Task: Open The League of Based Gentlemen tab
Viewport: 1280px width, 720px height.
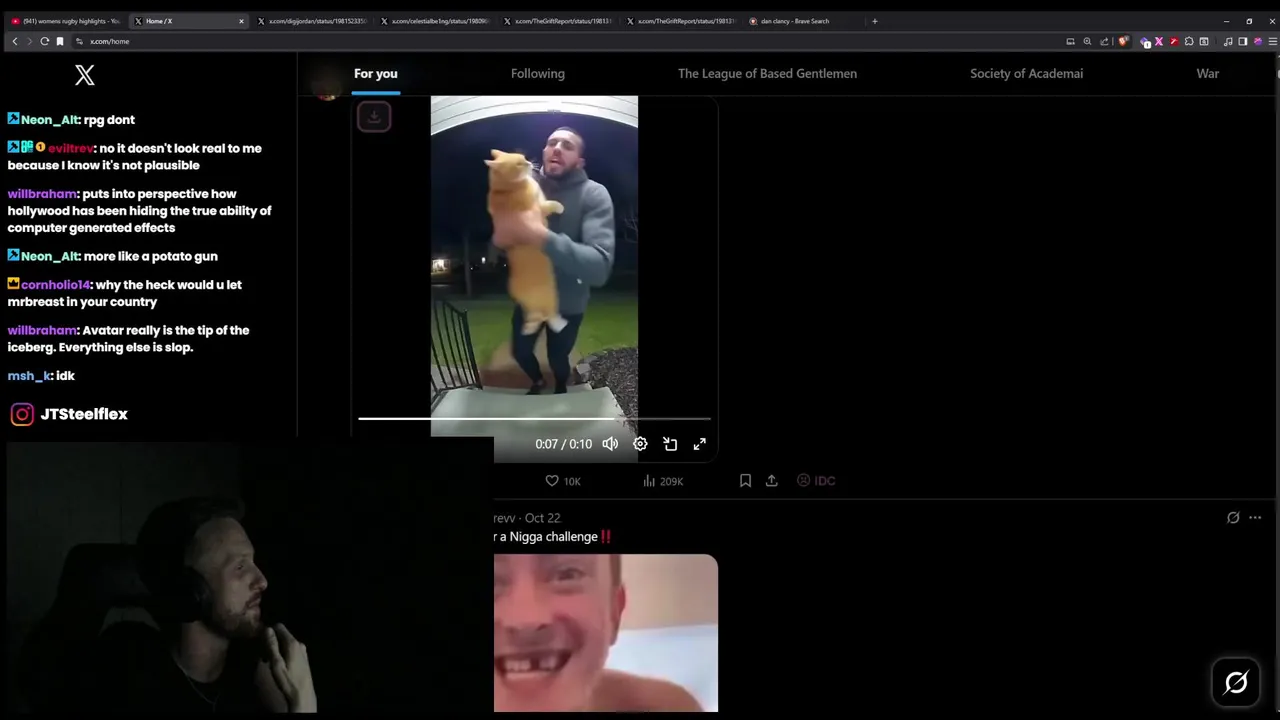Action: (x=767, y=73)
